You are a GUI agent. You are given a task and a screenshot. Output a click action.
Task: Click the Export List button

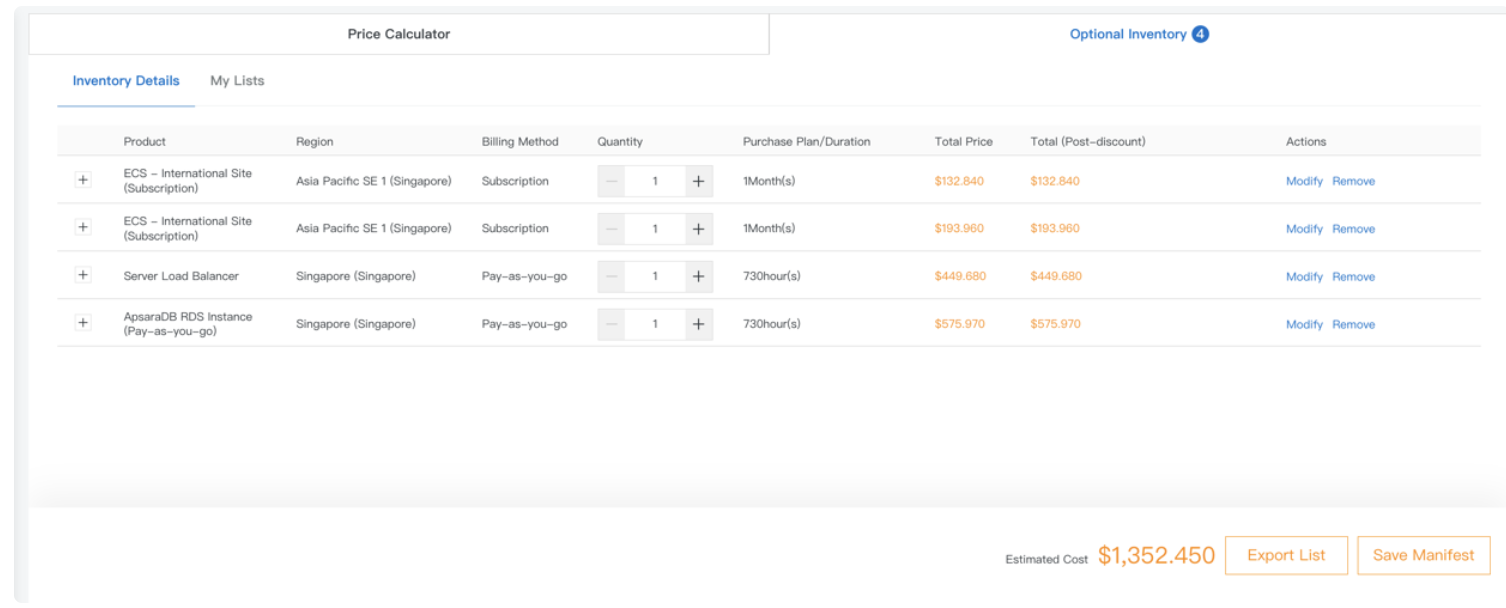point(1286,555)
